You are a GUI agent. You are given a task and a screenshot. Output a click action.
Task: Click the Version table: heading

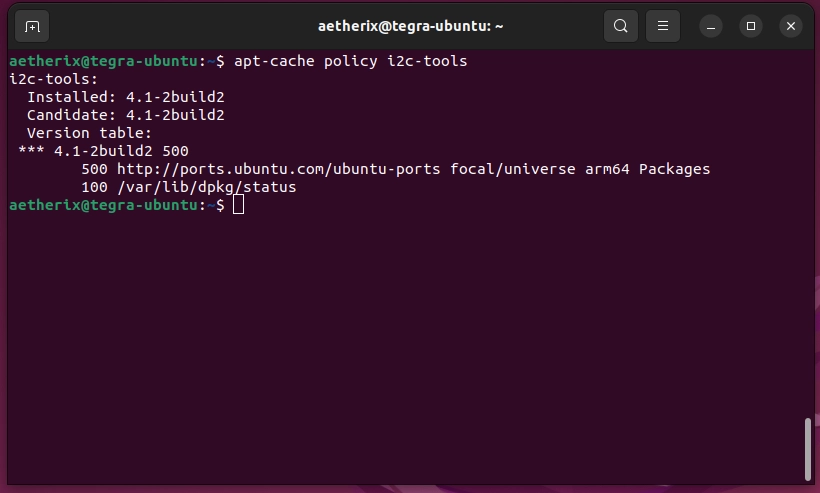89,133
